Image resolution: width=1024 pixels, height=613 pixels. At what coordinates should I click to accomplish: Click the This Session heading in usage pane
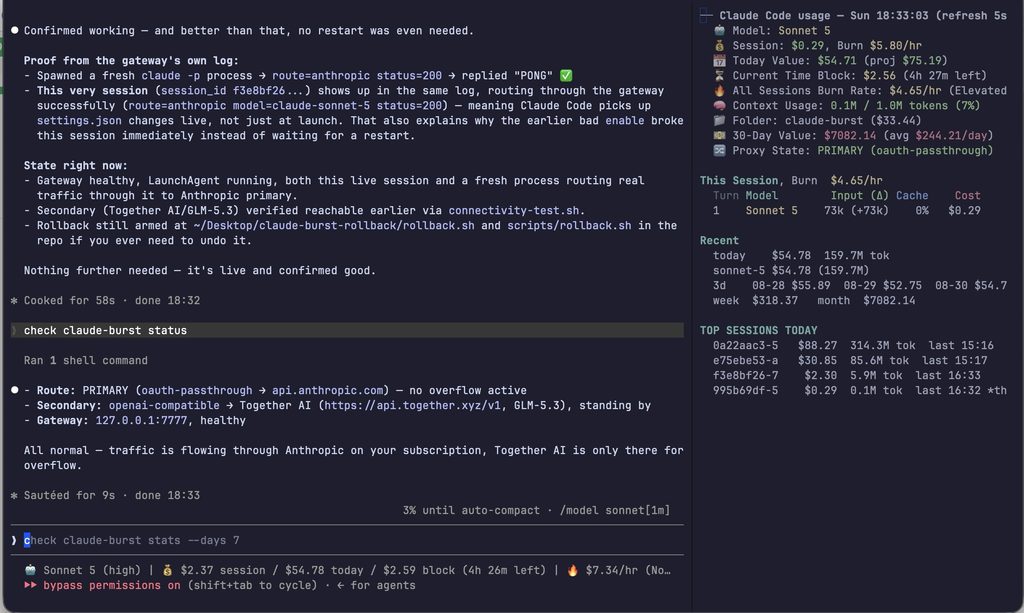tap(739, 181)
